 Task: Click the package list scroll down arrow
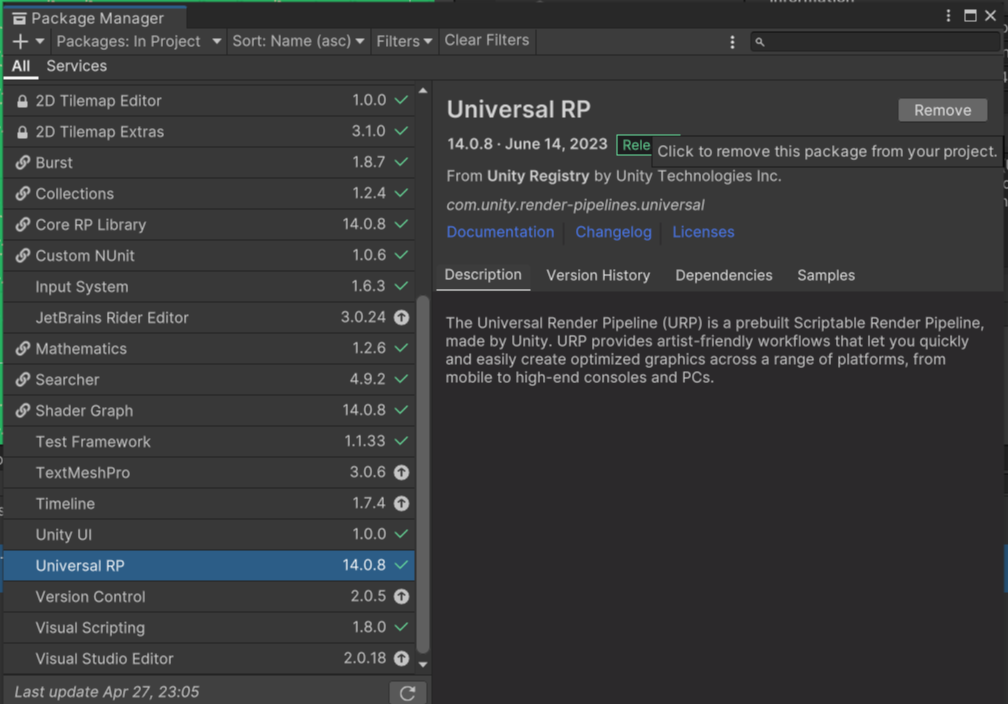point(423,664)
